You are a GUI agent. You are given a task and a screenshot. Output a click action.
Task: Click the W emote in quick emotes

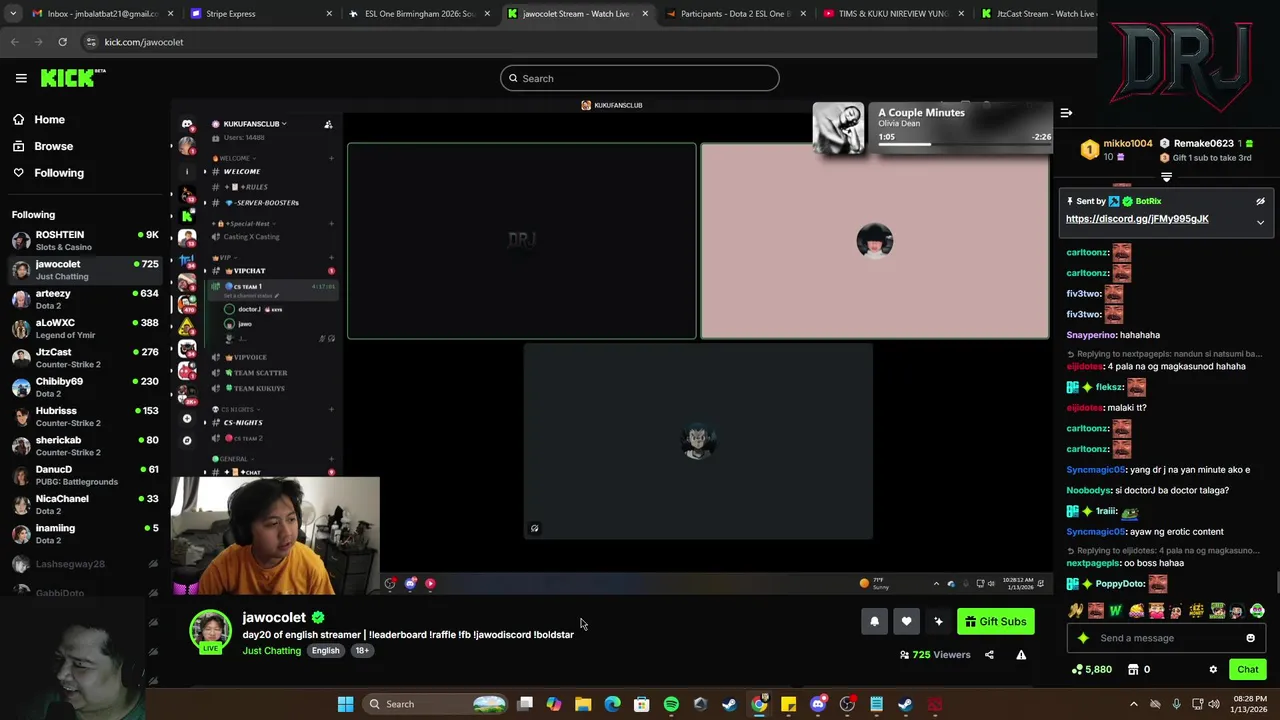point(1115,610)
